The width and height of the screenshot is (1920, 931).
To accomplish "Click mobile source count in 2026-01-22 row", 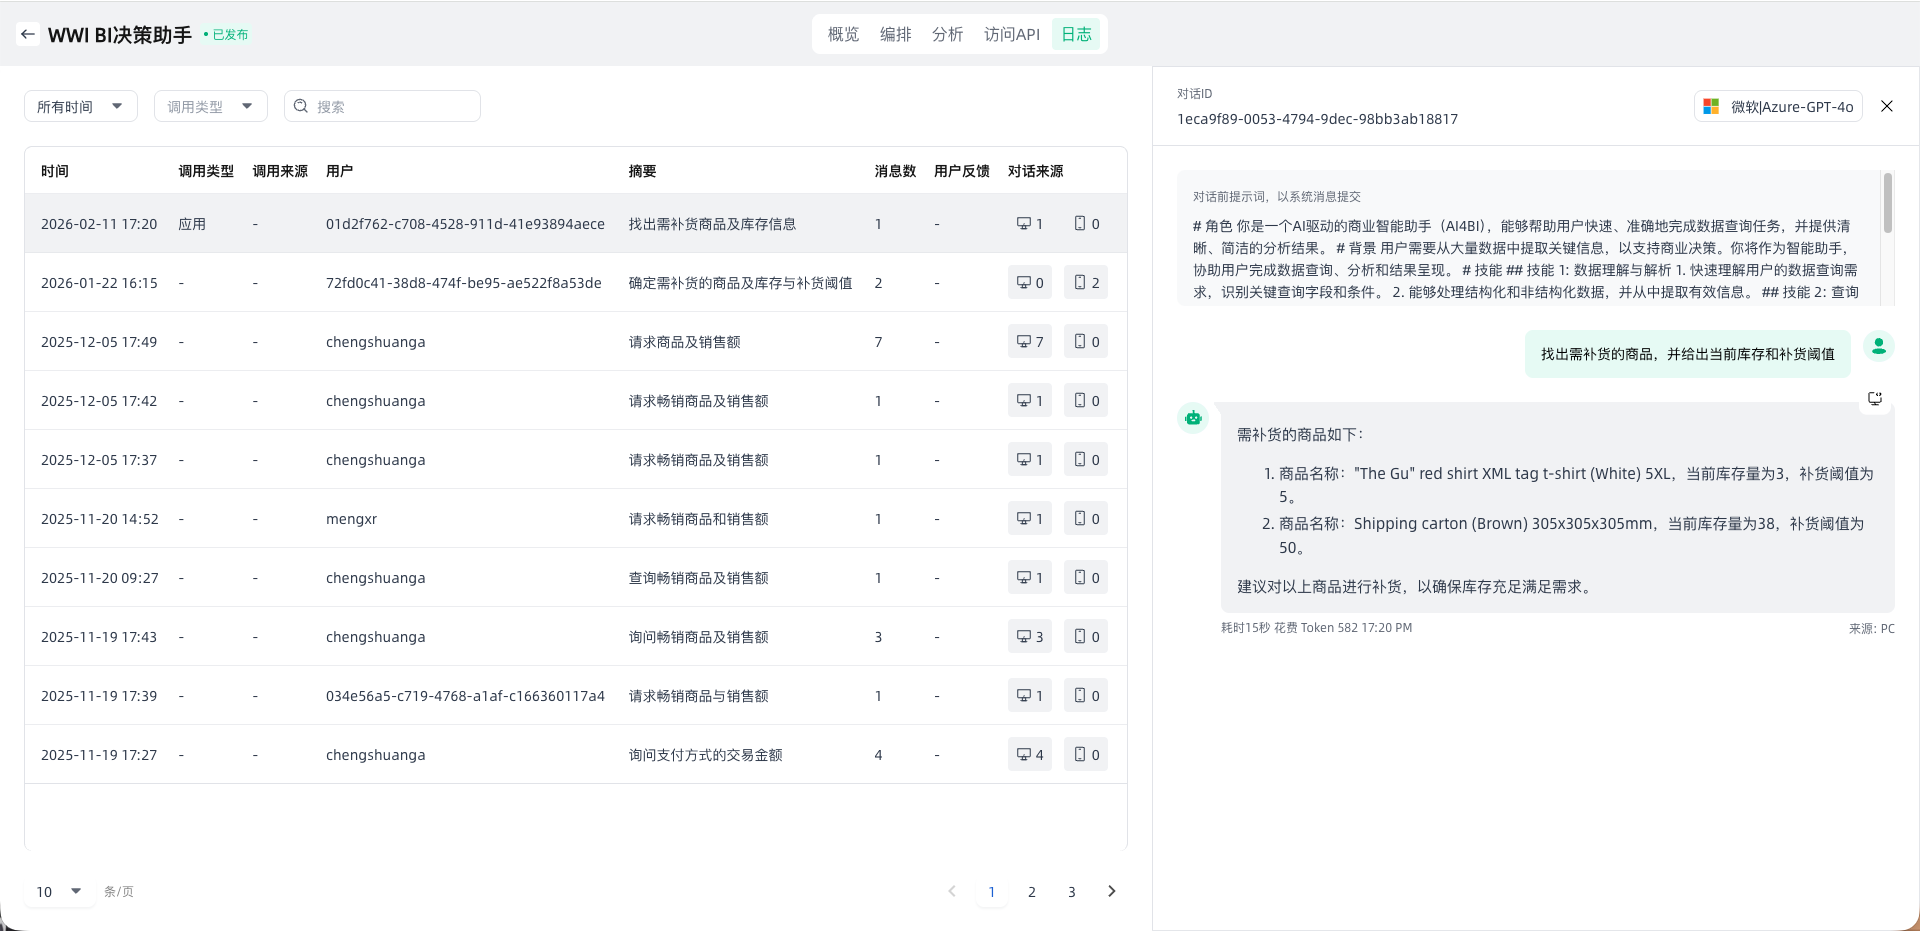I will [x=1085, y=283].
